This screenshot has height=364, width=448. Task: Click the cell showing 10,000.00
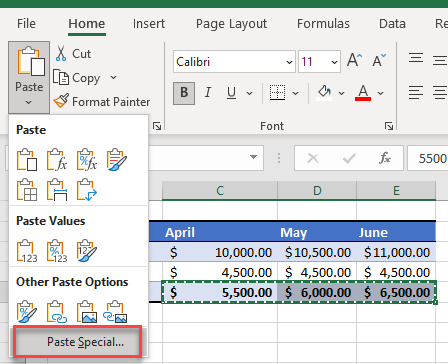click(x=220, y=252)
